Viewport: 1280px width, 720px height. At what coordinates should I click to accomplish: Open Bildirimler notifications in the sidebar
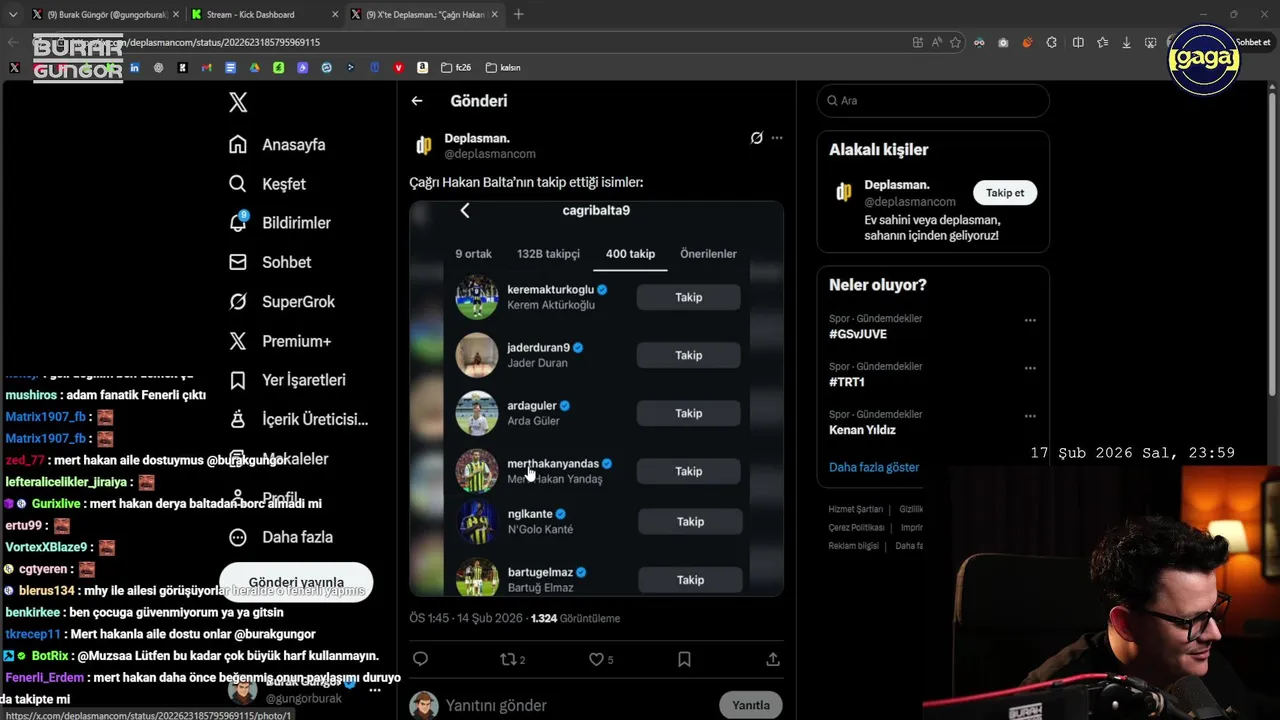click(x=279, y=223)
